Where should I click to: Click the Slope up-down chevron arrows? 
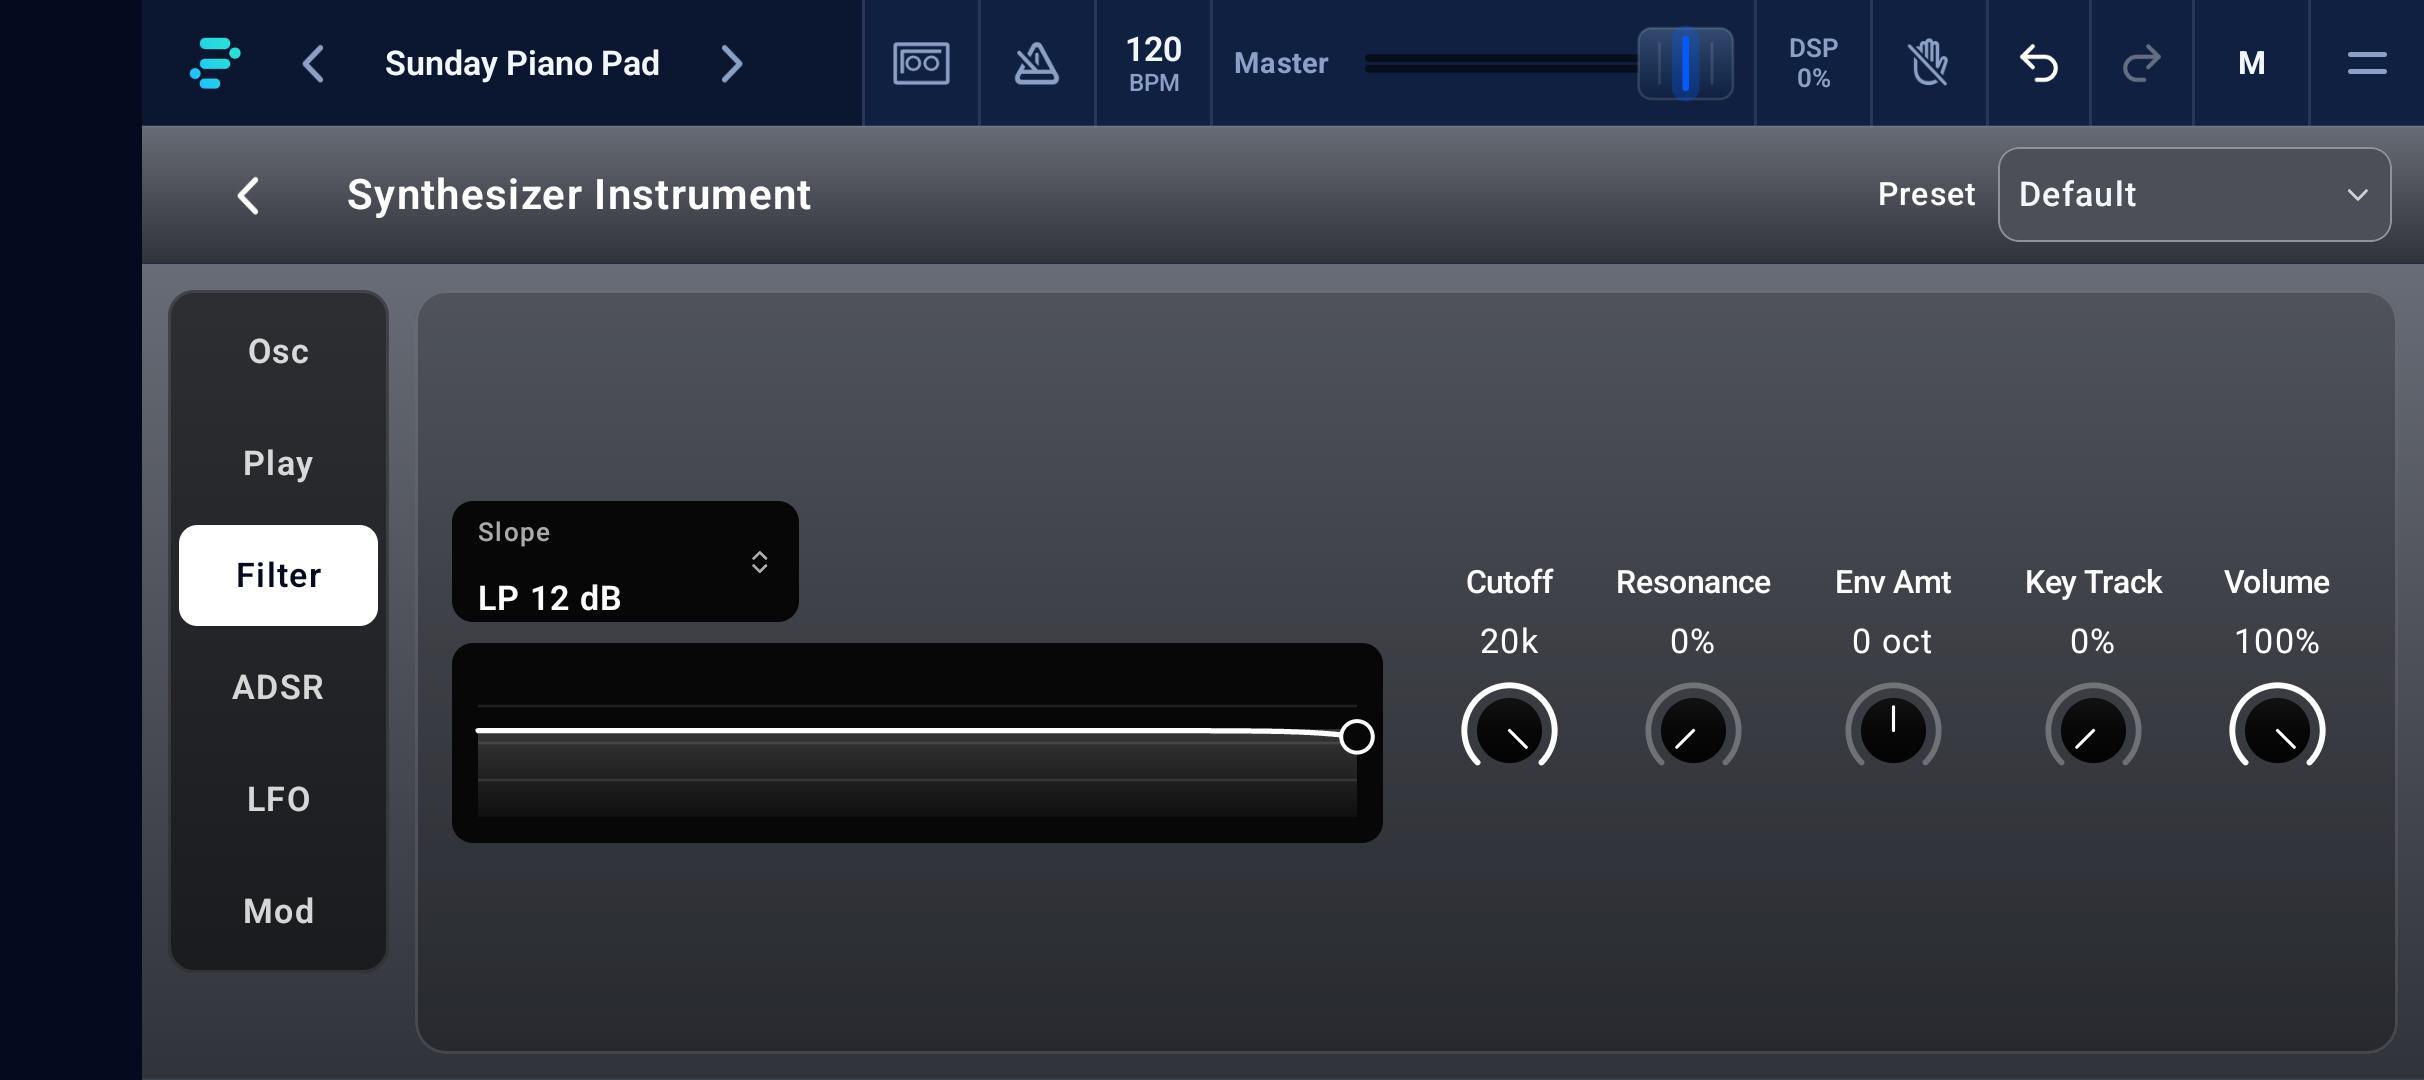click(760, 562)
